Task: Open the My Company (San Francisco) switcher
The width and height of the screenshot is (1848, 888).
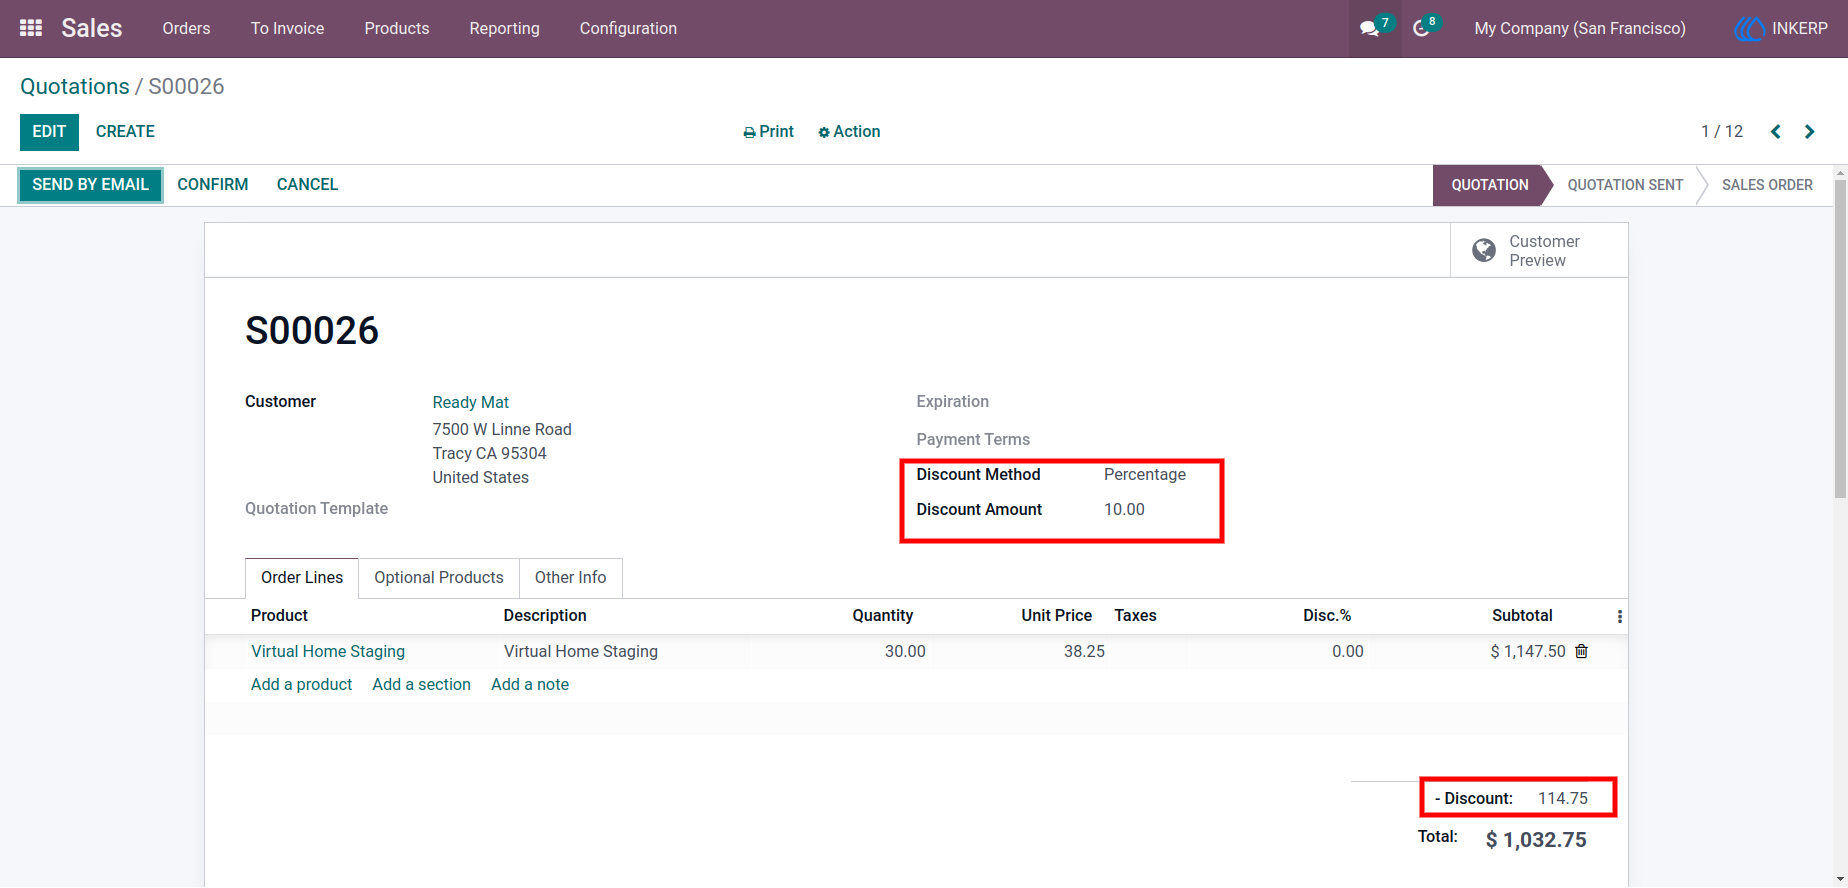Action: pos(1580,29)
